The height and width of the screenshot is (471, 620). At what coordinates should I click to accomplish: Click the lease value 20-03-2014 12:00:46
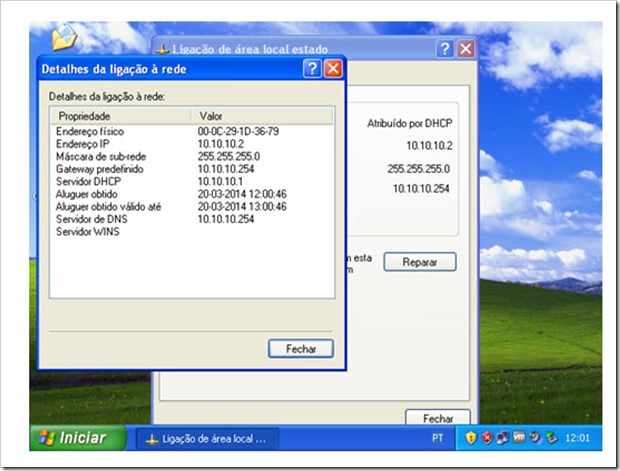coord(242,194)
